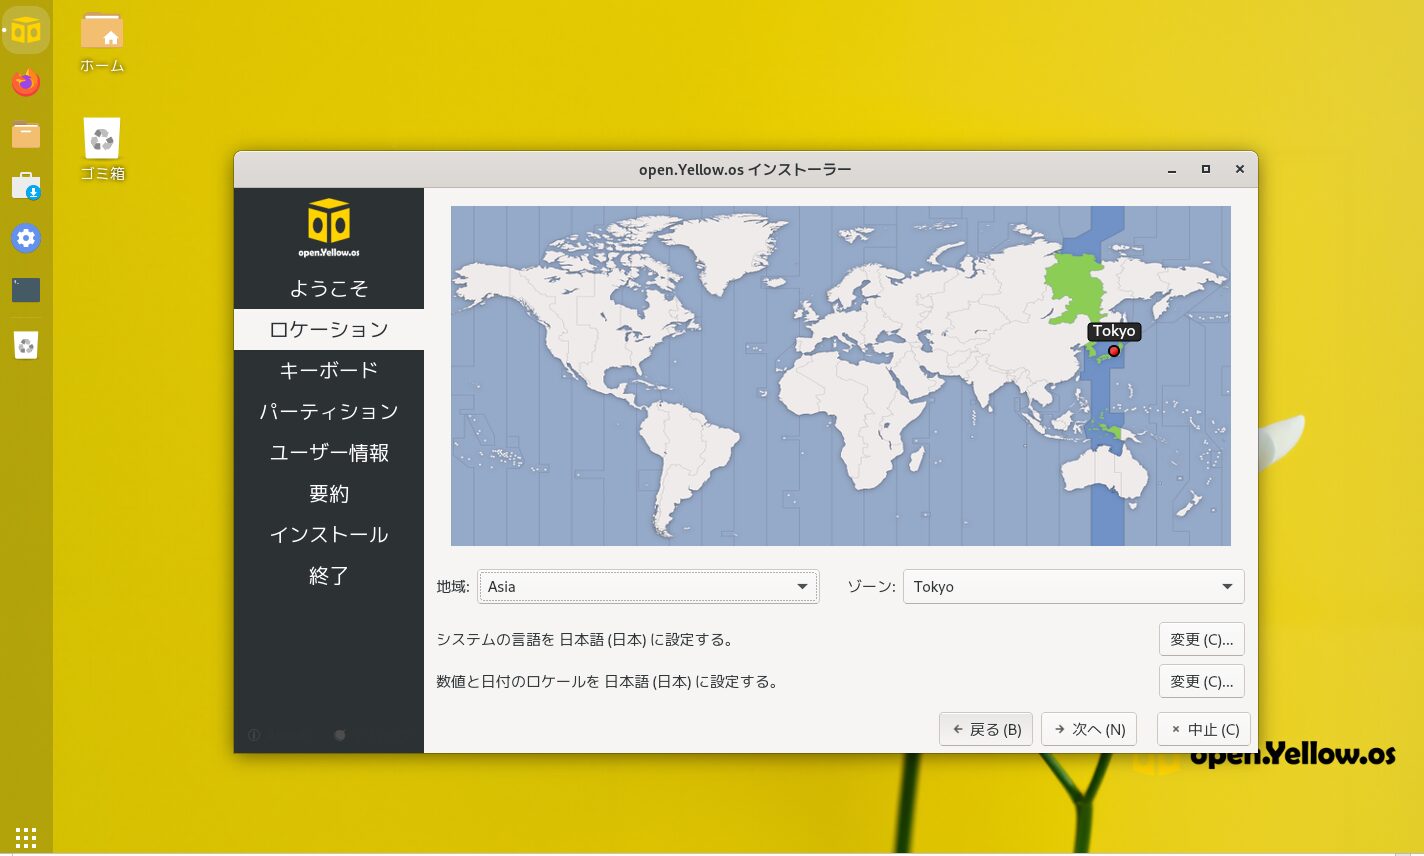The height and width of the screenshot is (856, 1424).
Task: Click the red Tokyo marker on the map
Action: [1114, 351]
